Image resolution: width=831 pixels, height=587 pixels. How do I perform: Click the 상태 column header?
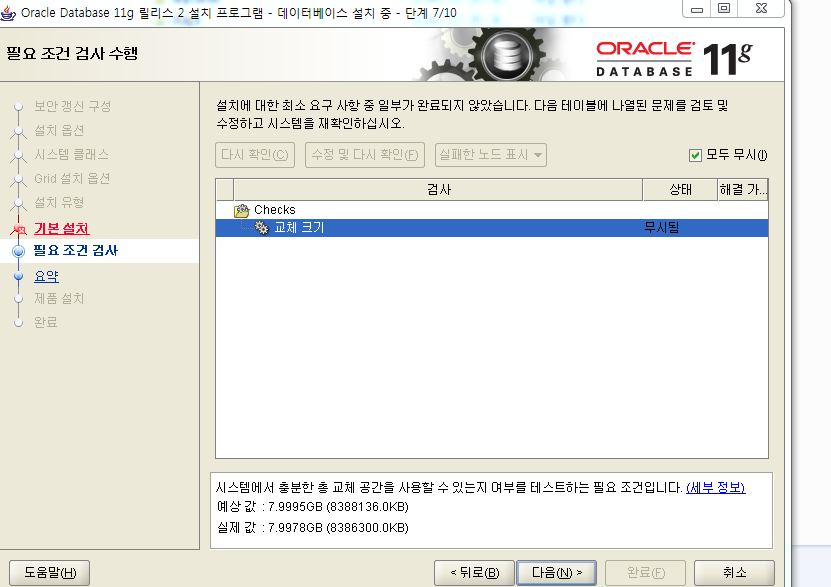point(679,189)
